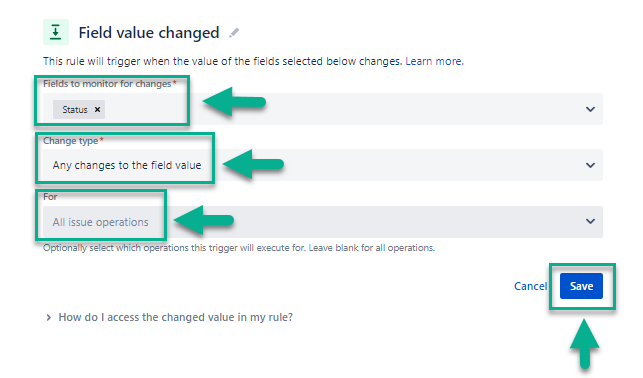Expand the For operations dropdown chevron
This screenshot has height=378, width=643.
(x=590, y=221)
